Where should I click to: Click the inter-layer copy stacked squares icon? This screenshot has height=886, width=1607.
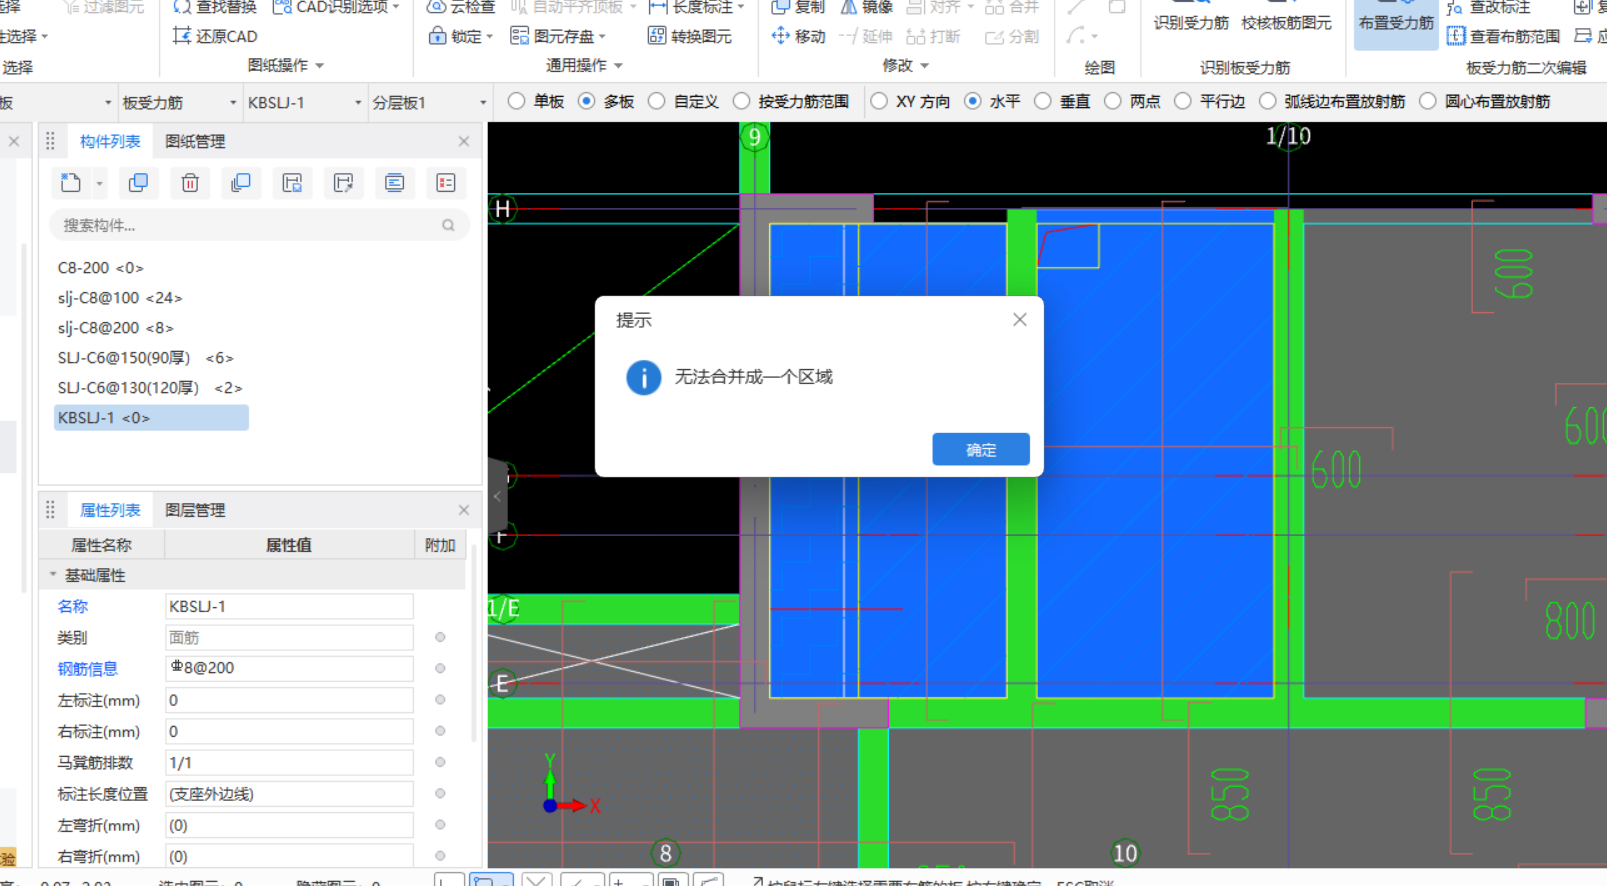pos(241,183)
